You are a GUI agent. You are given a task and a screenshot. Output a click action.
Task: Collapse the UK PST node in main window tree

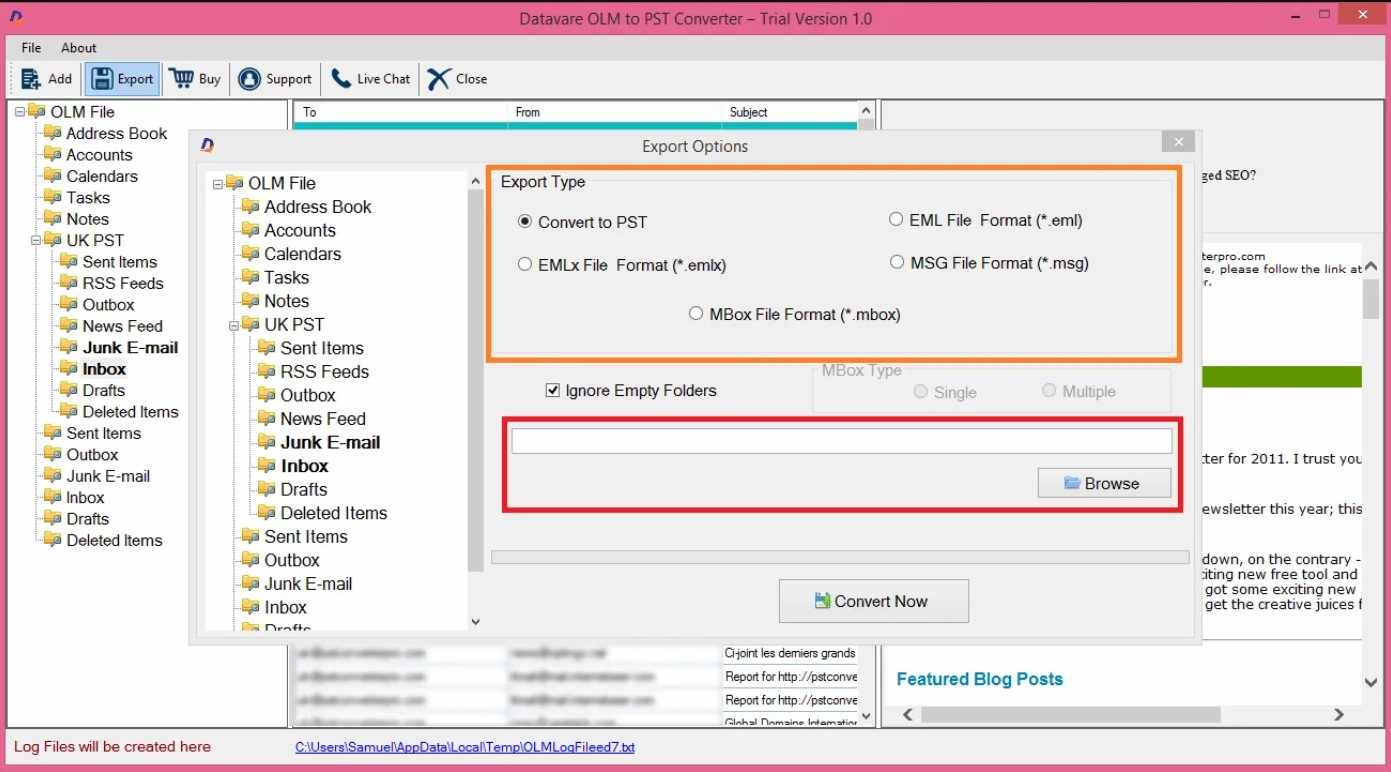(36, 240)
